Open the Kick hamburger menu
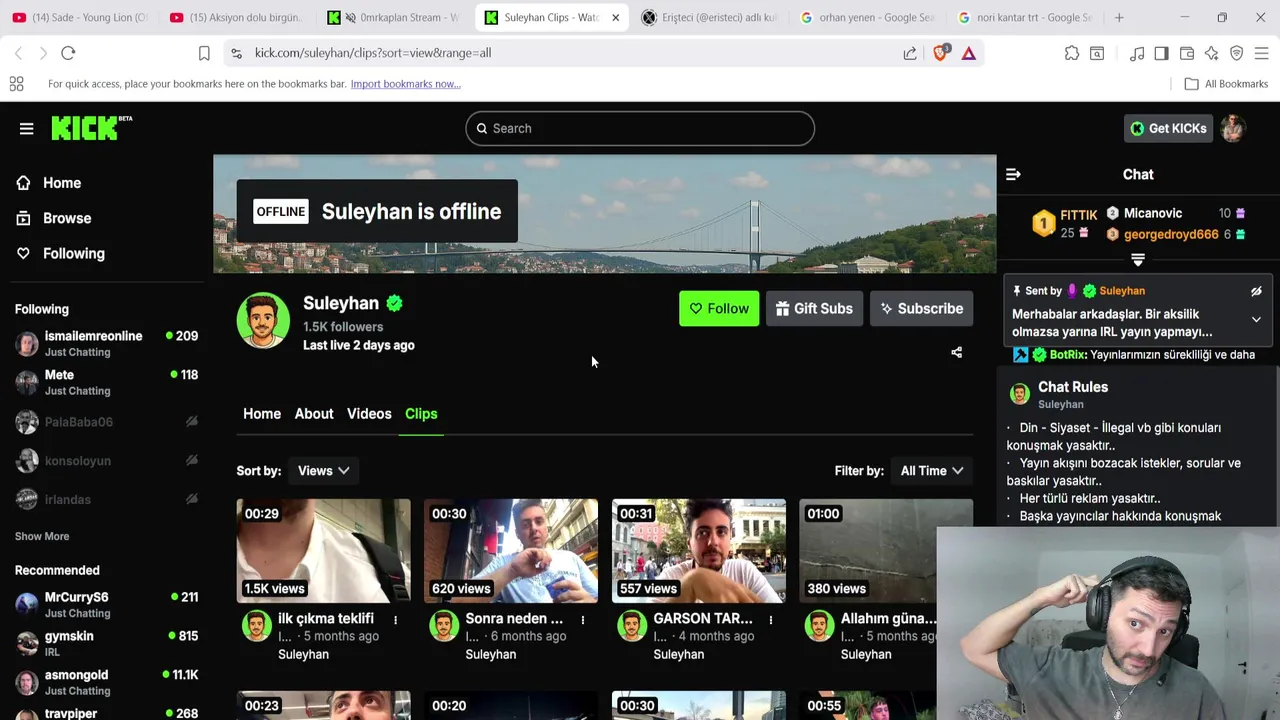This screenshot has height=720, width=1280. coord(27,128)
